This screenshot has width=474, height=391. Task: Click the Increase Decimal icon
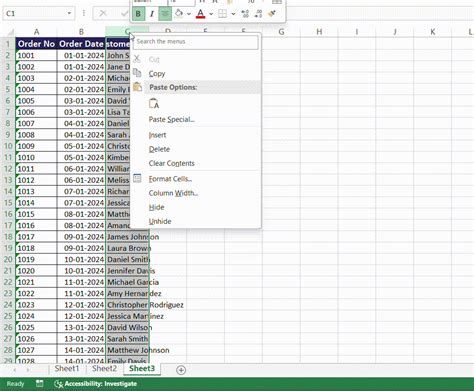pos(245,14)
